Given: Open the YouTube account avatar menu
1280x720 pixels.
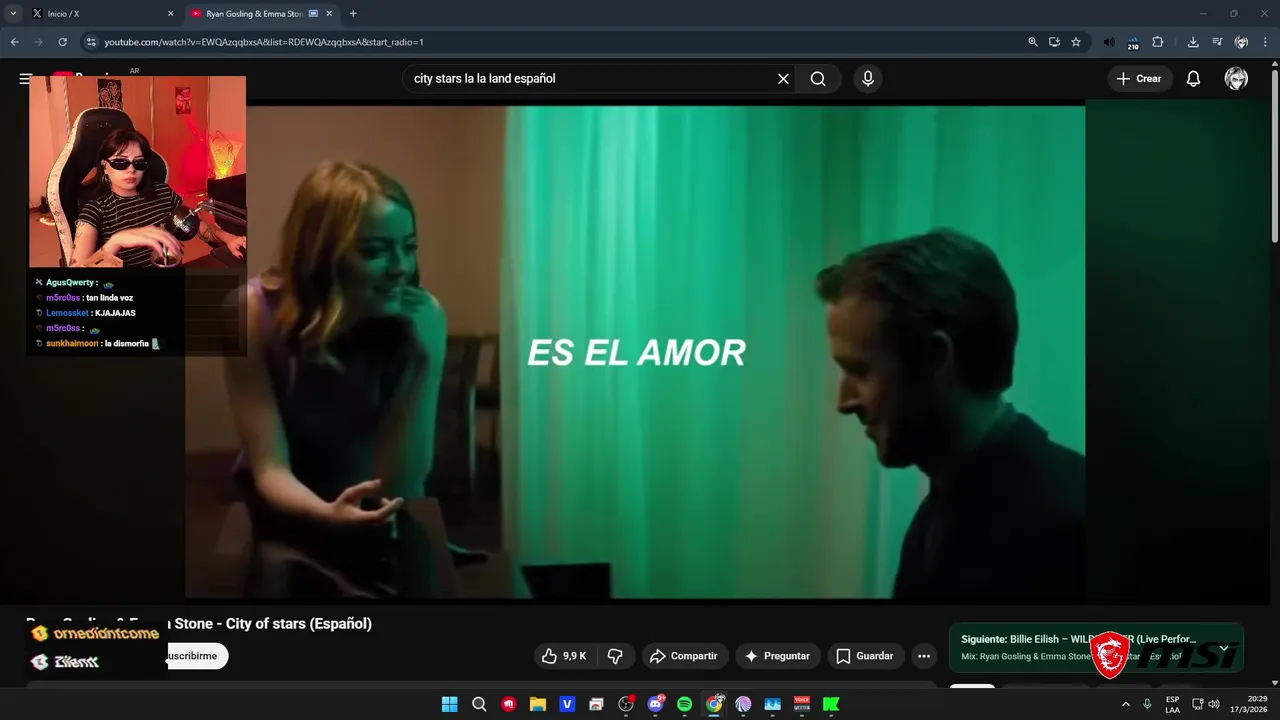Looking at the screenshot, I should pyautogui.click(x=1236, y=79).
